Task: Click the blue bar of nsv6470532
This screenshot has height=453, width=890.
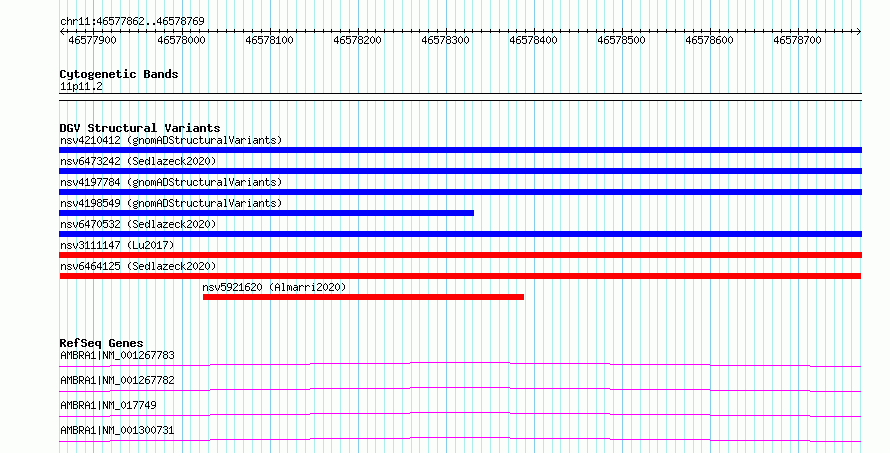Action: [460, 234]
